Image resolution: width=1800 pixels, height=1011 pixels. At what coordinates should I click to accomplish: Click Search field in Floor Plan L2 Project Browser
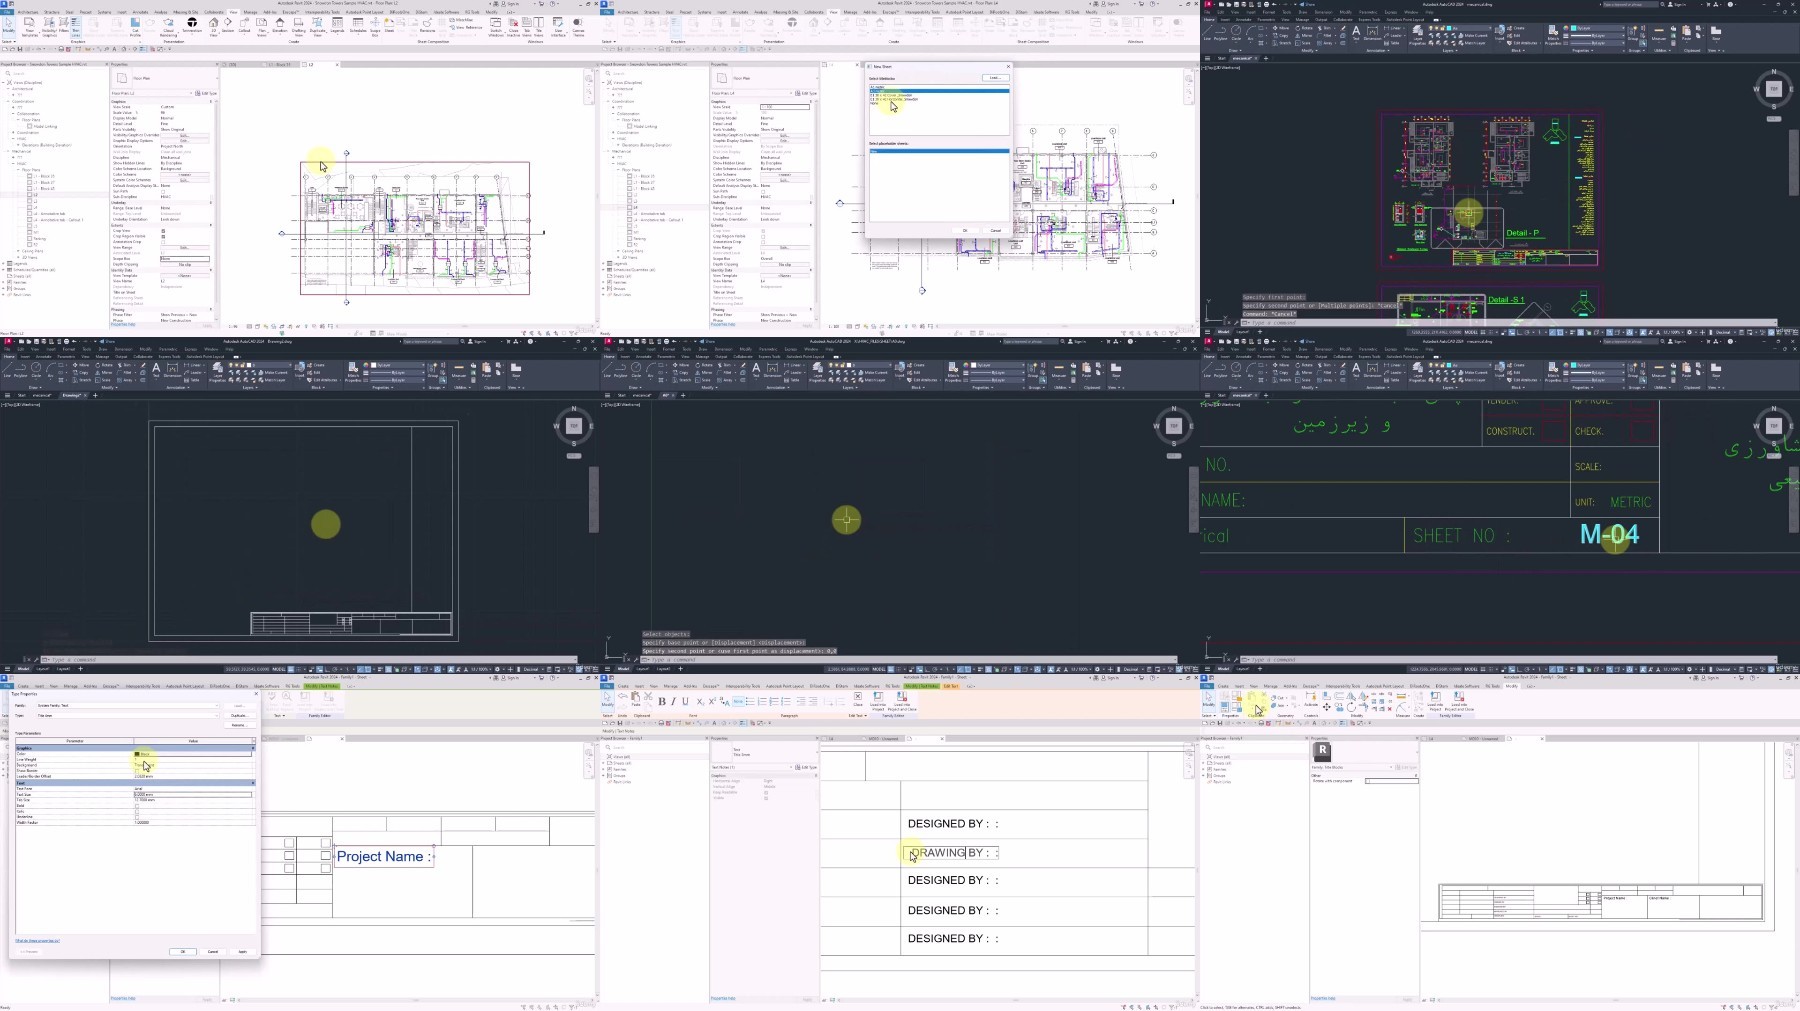[53, 73]
